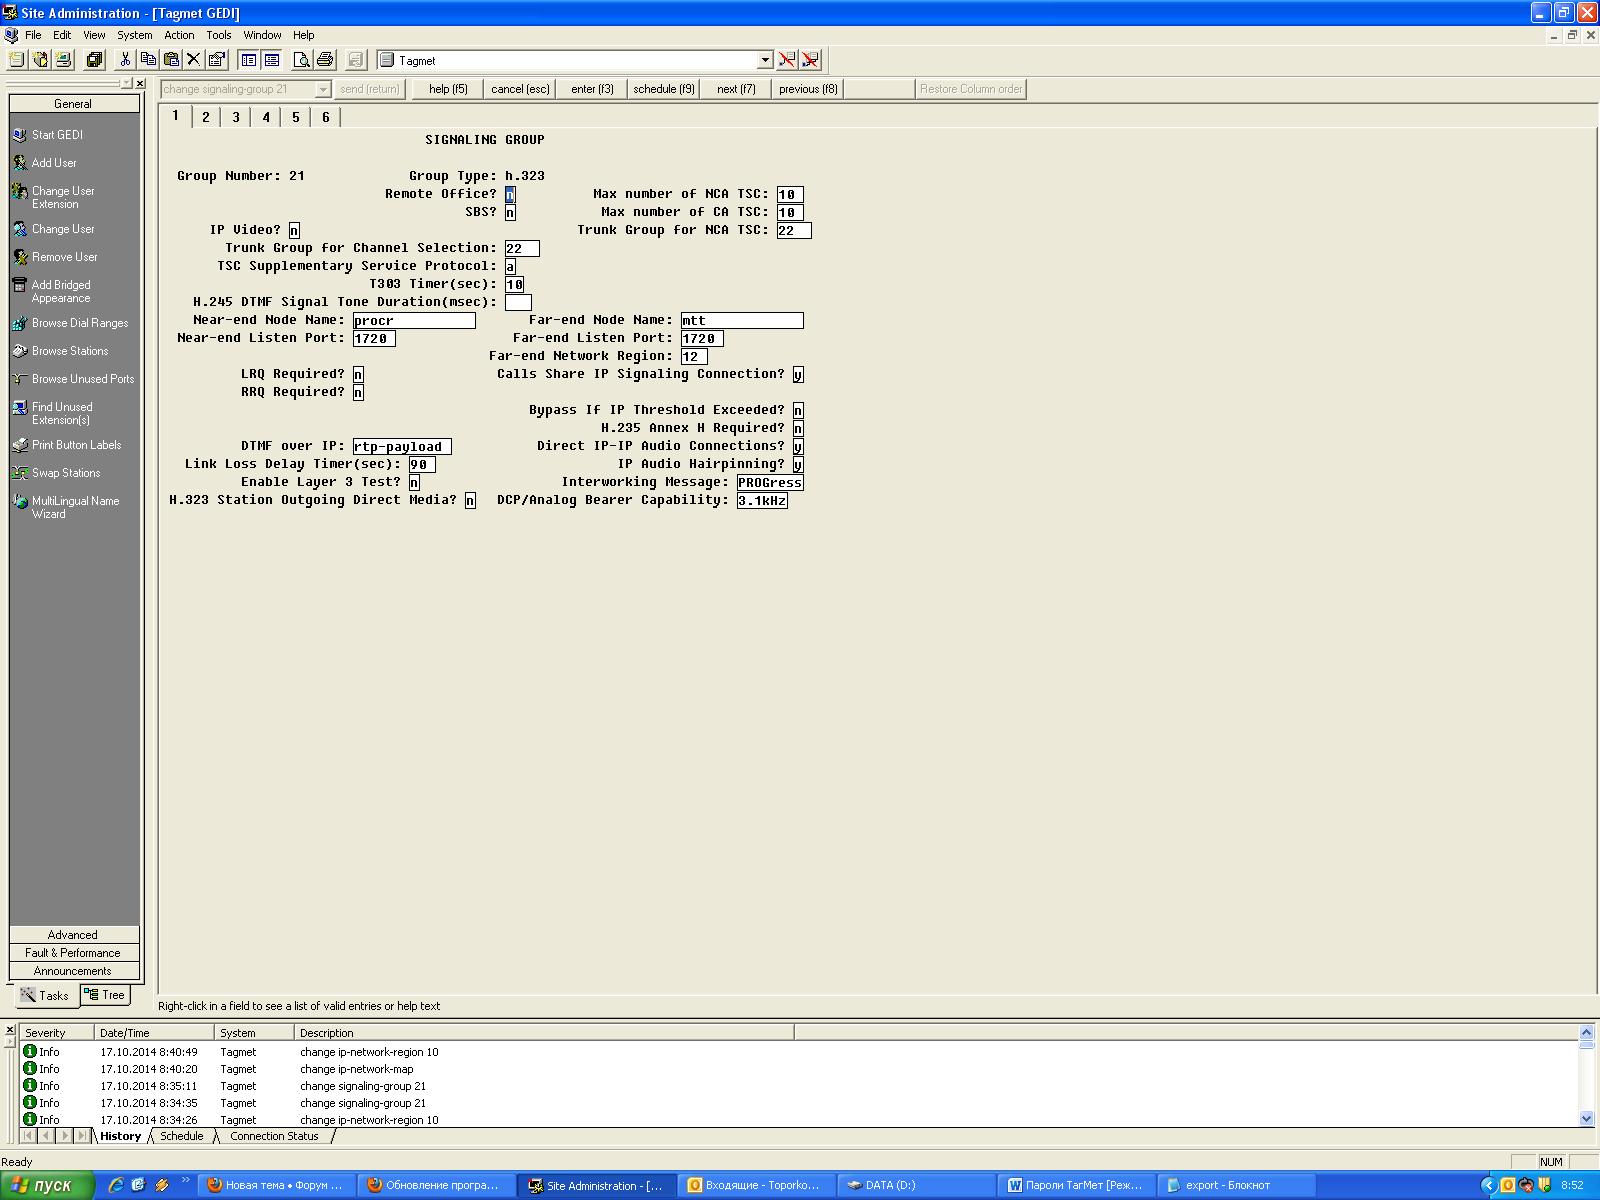Switch to page tab 6
Viewport: 1600px width, 1200px height.
[325, 117]
